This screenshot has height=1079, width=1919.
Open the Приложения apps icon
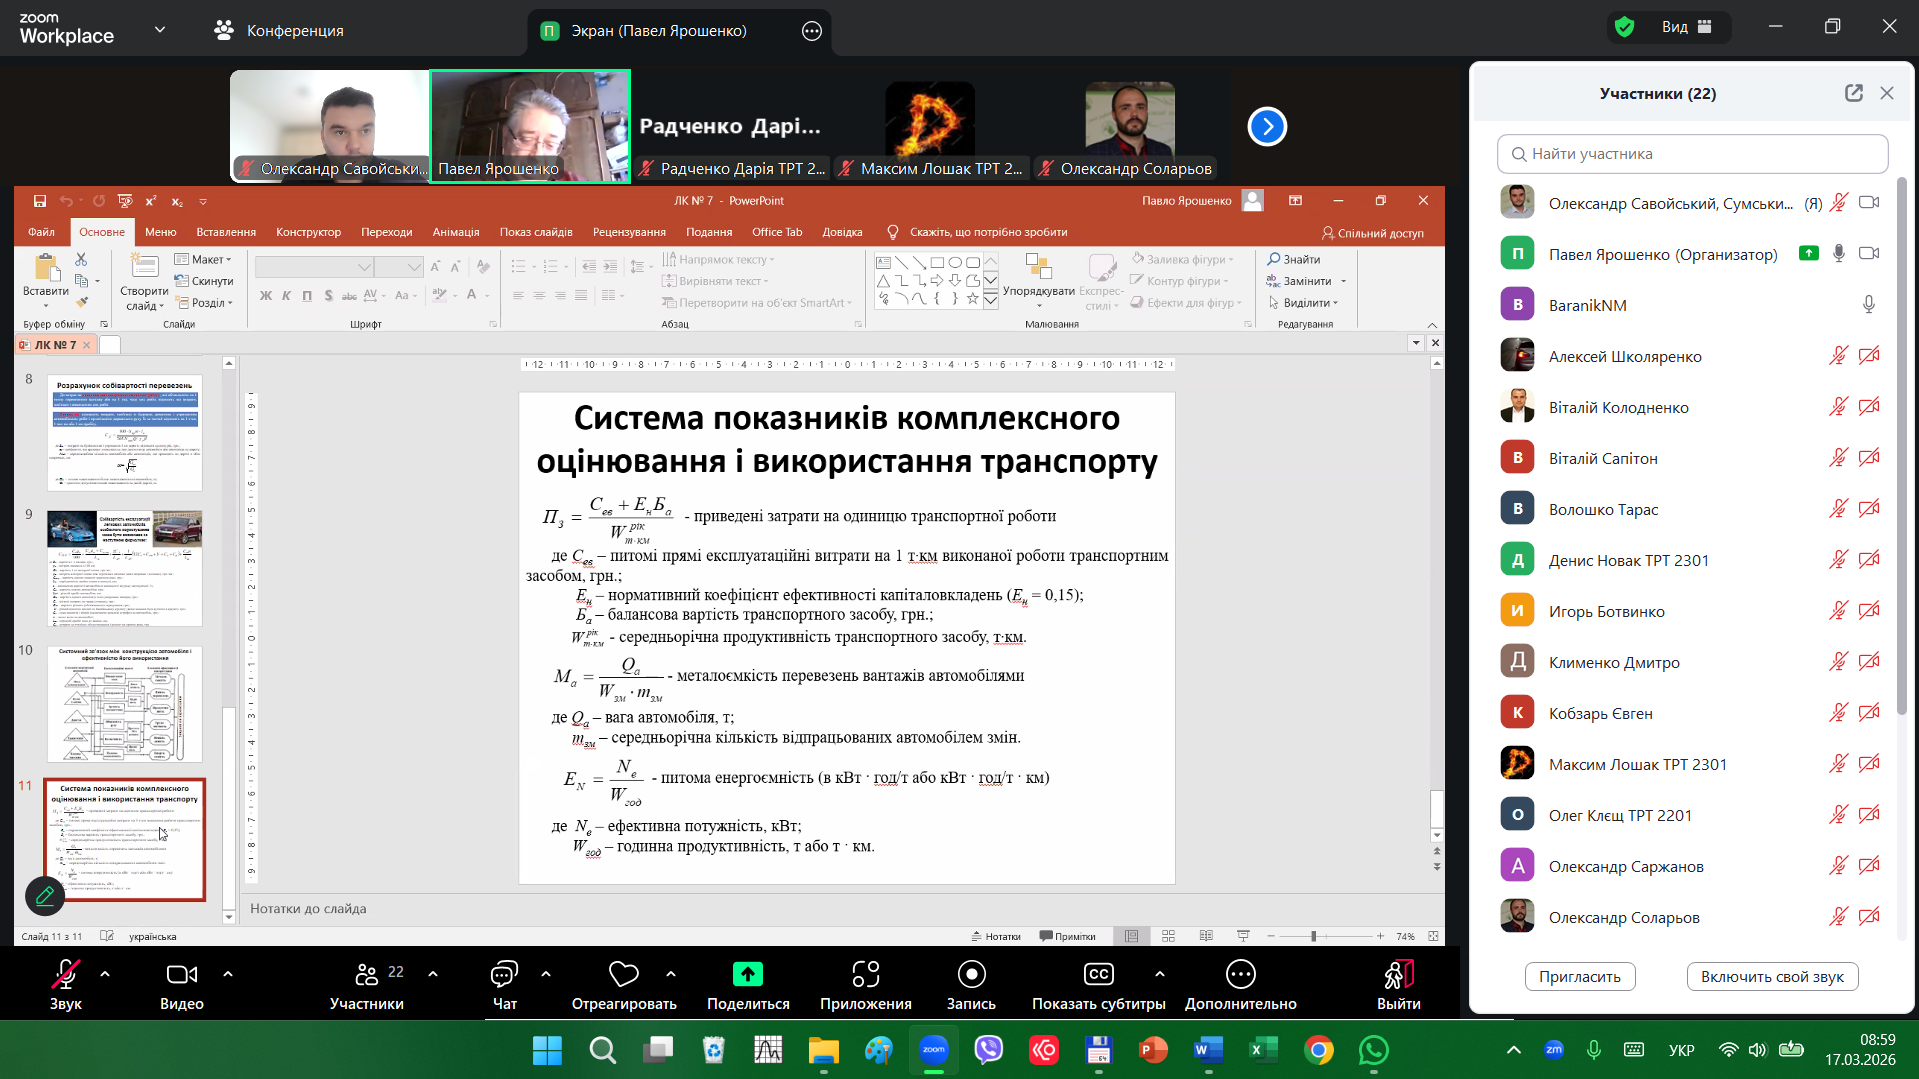coord(865,974)
